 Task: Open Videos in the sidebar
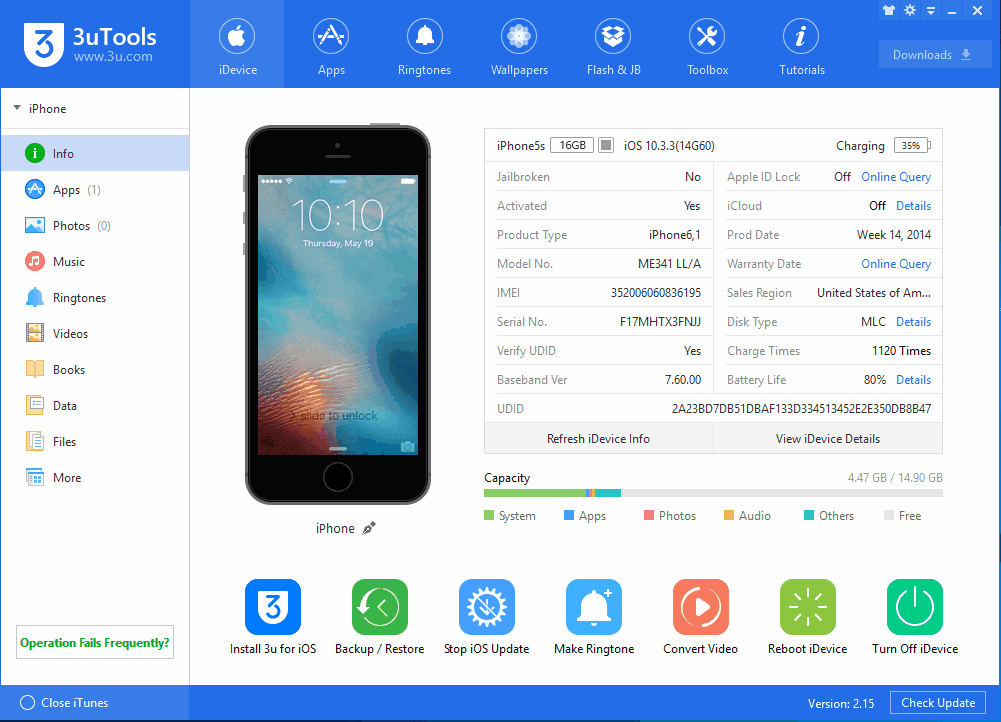(95, 333)
